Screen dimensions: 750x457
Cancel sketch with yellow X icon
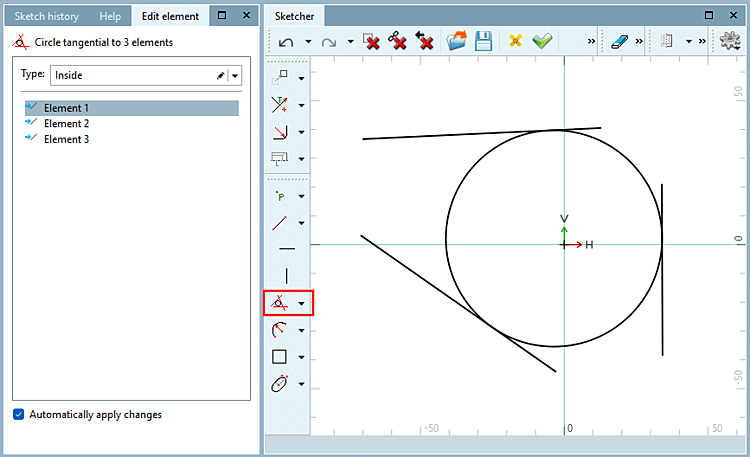(x=515, y=41)
